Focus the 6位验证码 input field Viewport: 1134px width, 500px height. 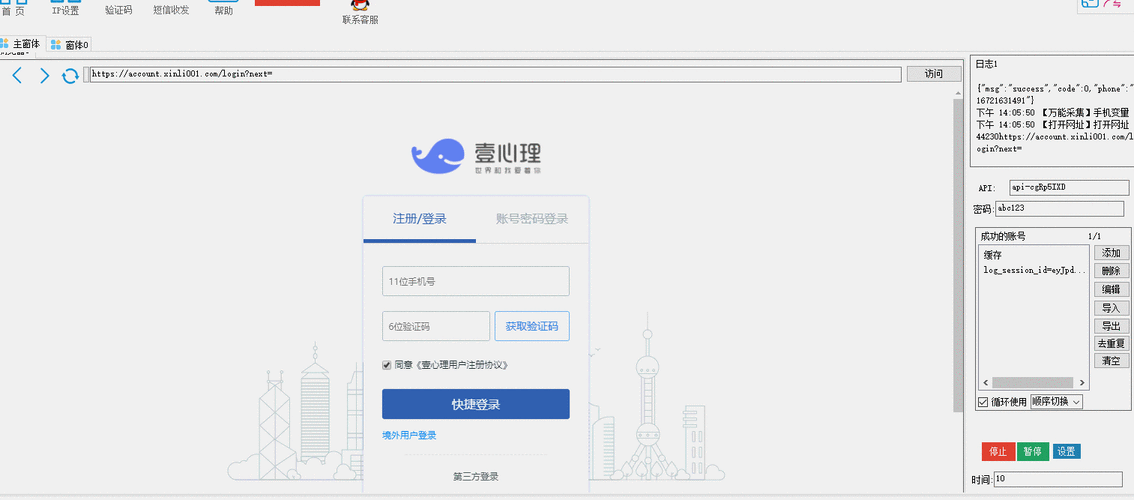click(436, 326)
